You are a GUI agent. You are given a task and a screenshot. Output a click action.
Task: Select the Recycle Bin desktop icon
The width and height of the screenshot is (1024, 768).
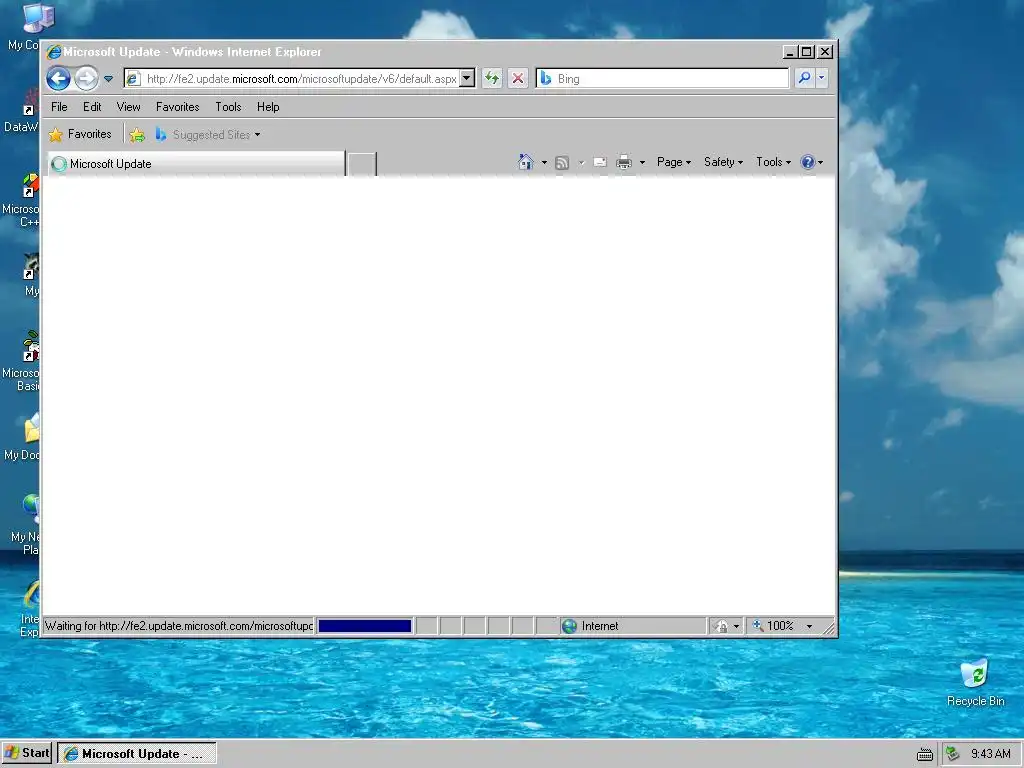point(975,682)
